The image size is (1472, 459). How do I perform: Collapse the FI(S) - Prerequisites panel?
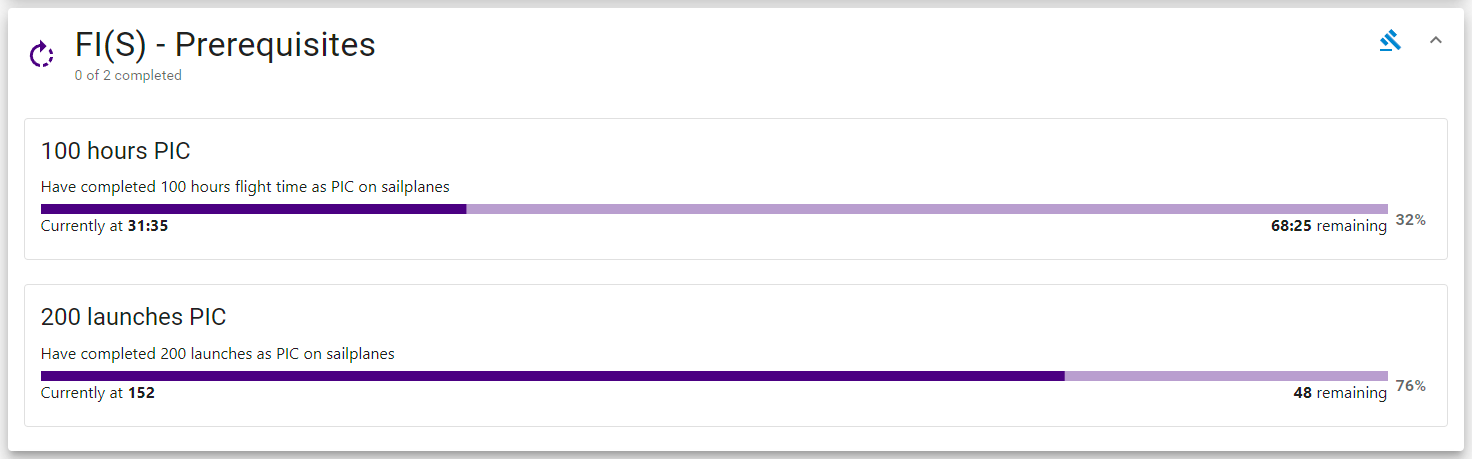pos(1436,41)
